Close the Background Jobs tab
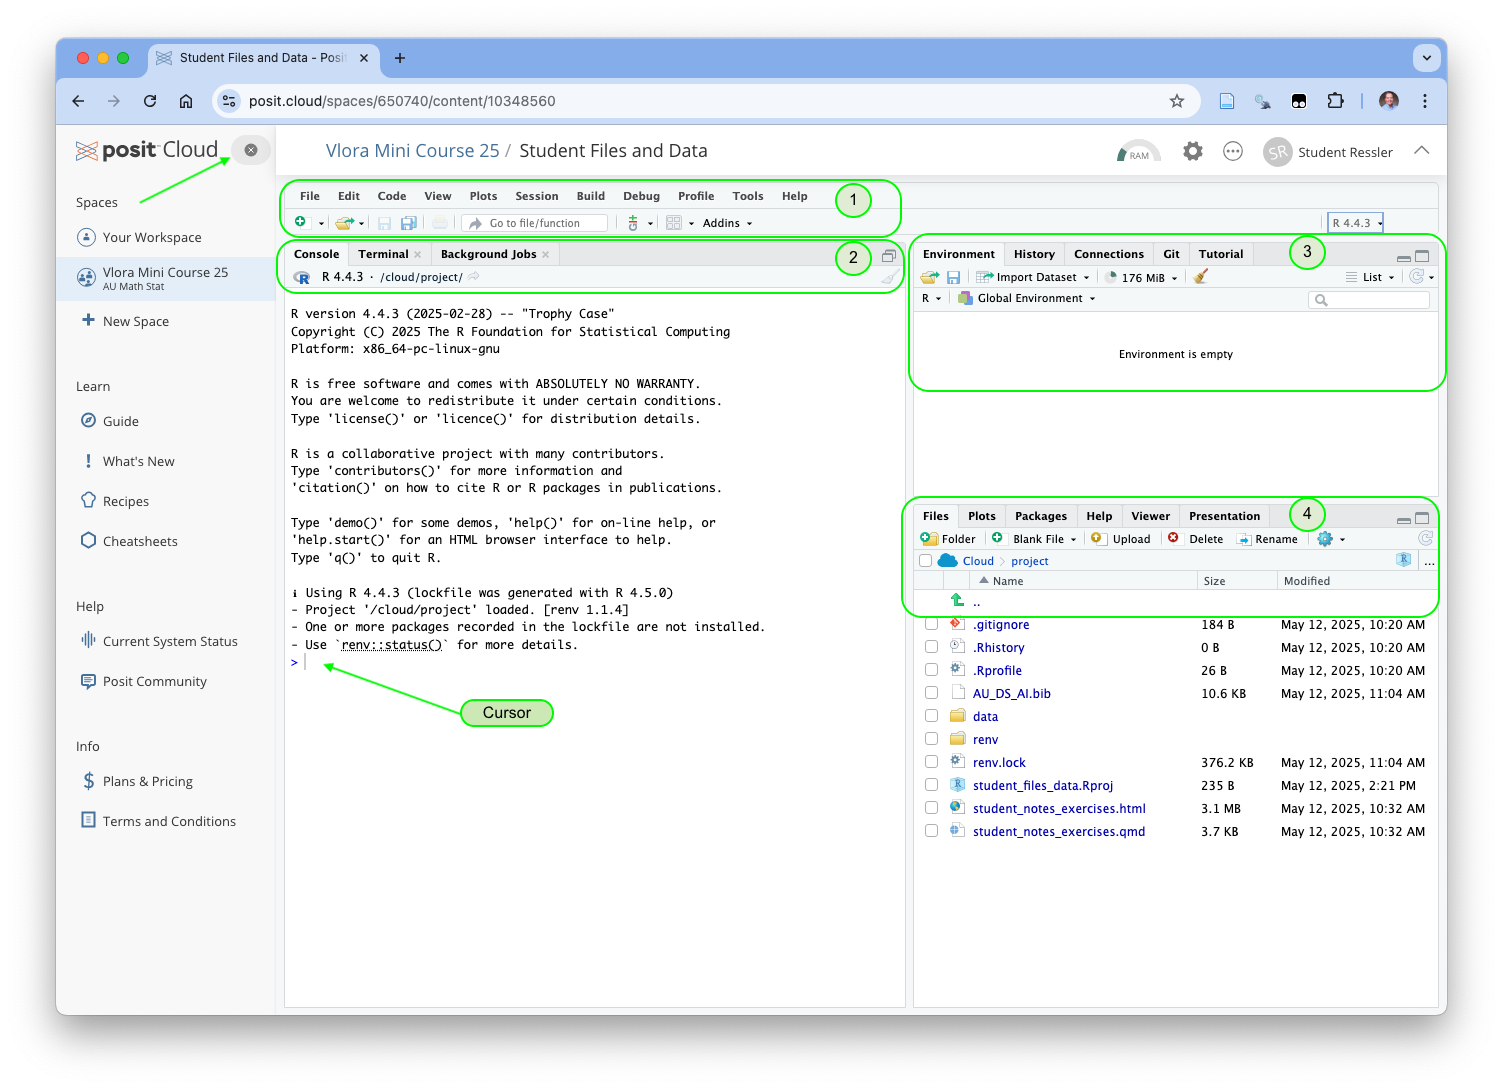The image size is (1503, 1089). (546, 254)
